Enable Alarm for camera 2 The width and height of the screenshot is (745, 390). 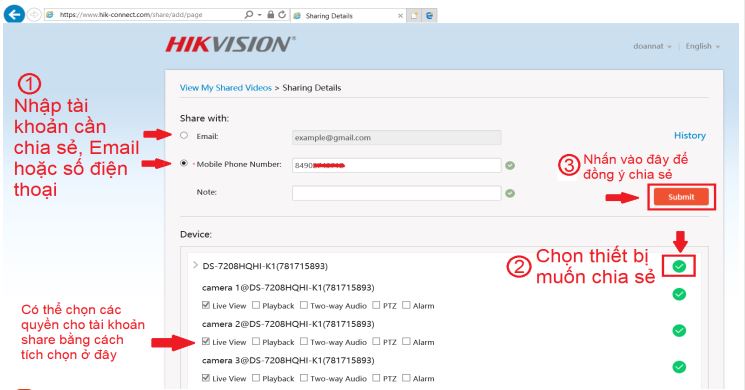(x=406, y=341)
